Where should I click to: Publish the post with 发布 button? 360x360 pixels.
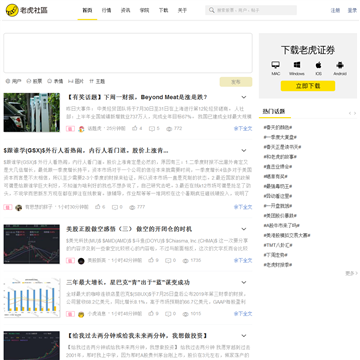pos(236,82)
